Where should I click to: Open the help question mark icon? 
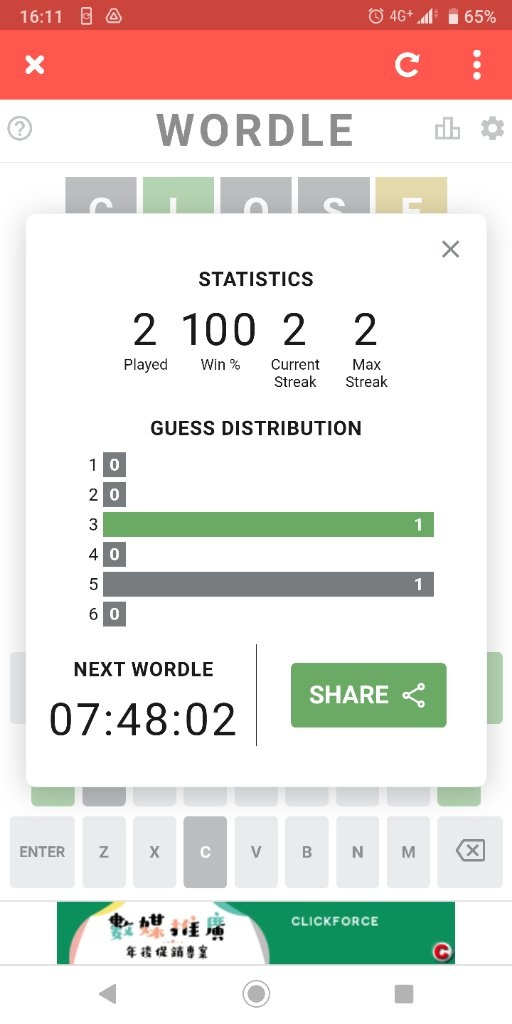click(20, 129)
